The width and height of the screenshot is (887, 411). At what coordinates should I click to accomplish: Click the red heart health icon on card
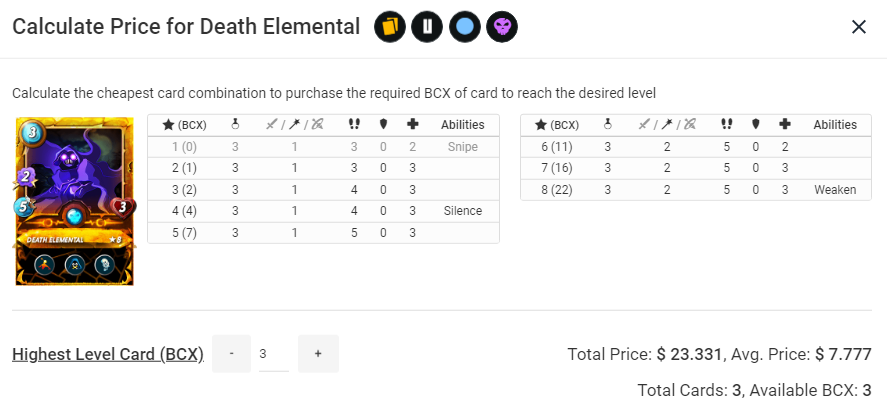[x=122, y=207]
